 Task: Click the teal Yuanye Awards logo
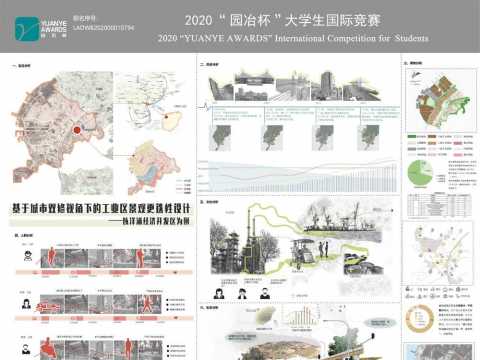click(27, 29)
